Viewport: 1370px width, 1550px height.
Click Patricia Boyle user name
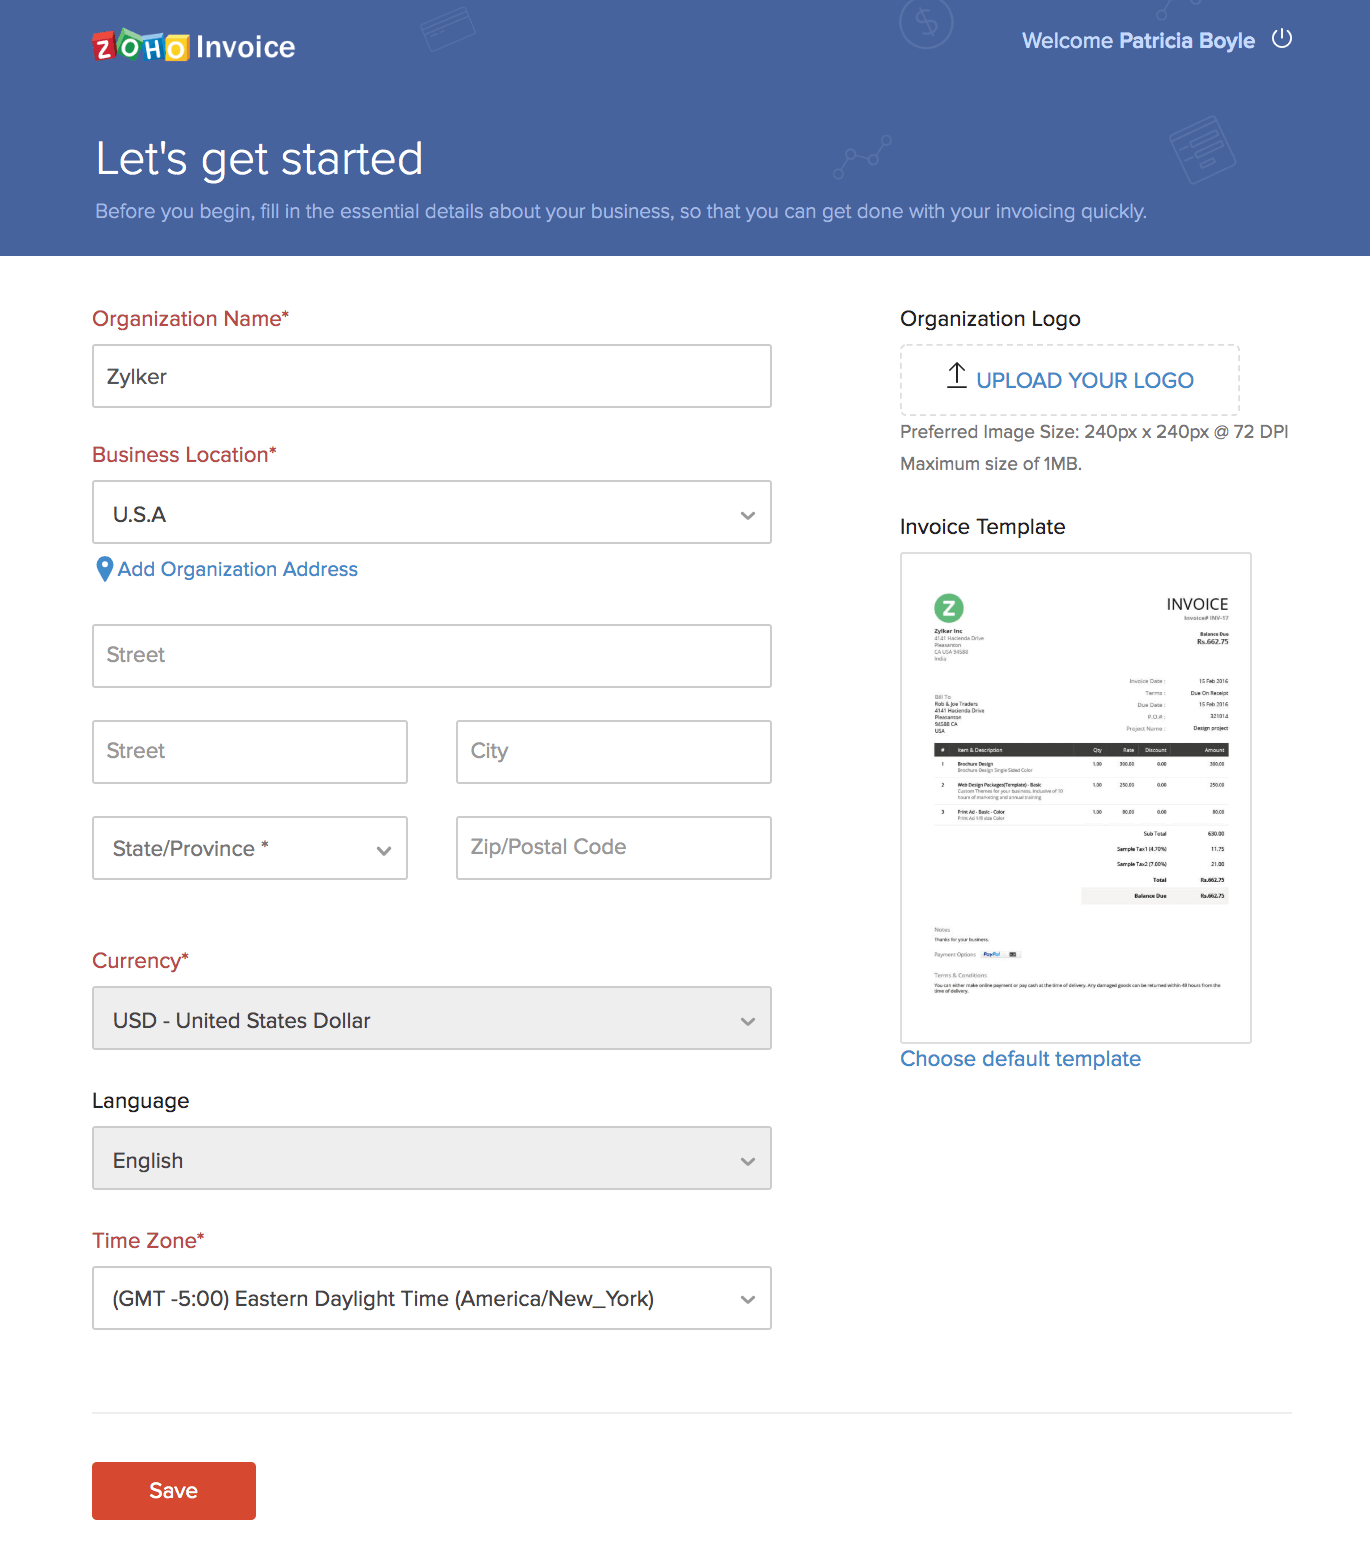point(1186,41)
